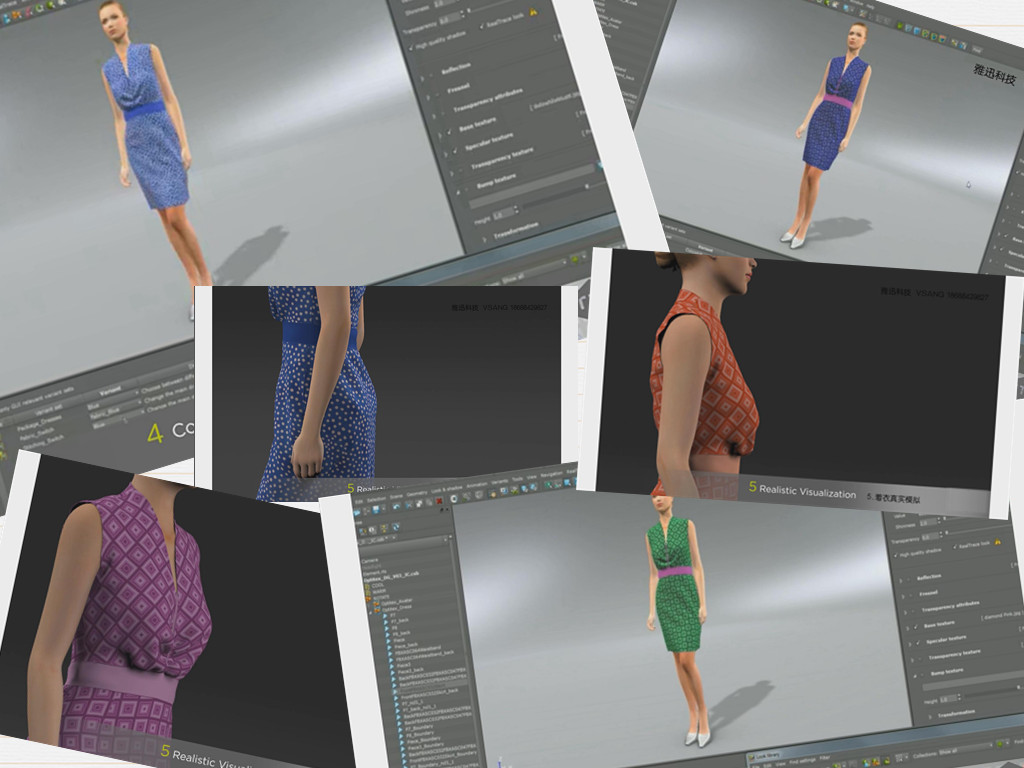
Task: Expand Reflection section in blue-dress window
Action: [422, 78]
